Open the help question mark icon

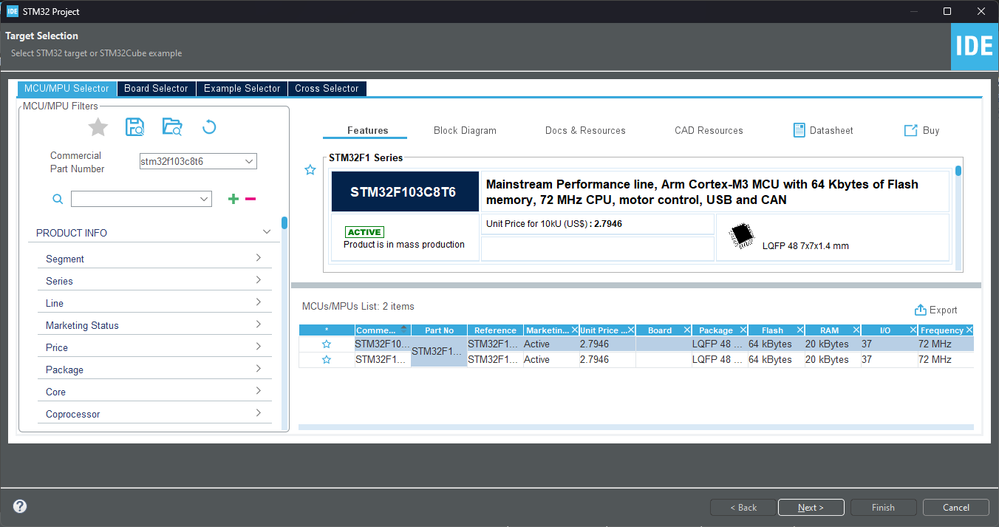click(x=20, y=507)
